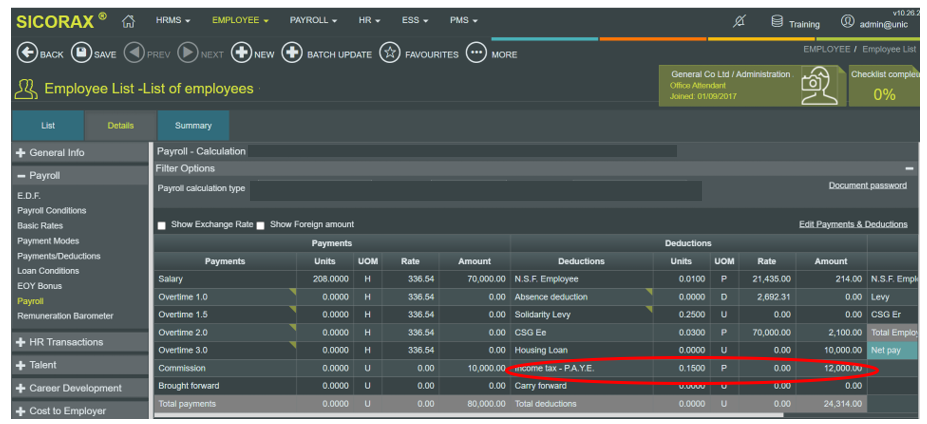Click the New plus icon
Viewport: 927px width, 424px height.
coord(241,54)
